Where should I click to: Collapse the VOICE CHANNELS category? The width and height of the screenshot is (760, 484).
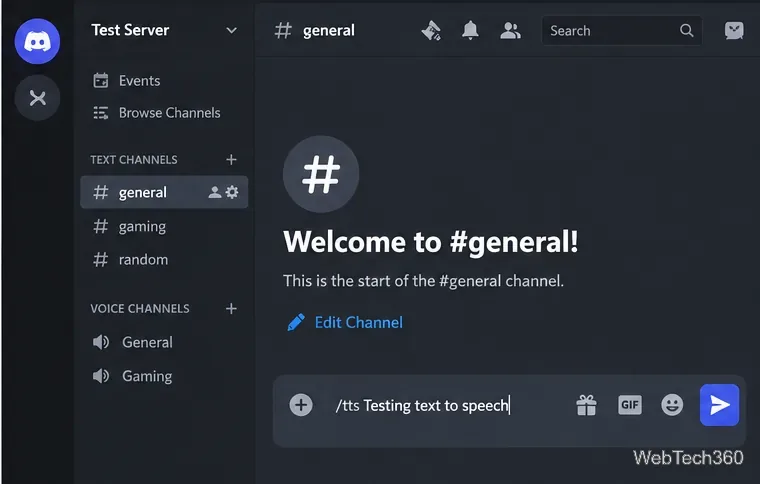140,309
